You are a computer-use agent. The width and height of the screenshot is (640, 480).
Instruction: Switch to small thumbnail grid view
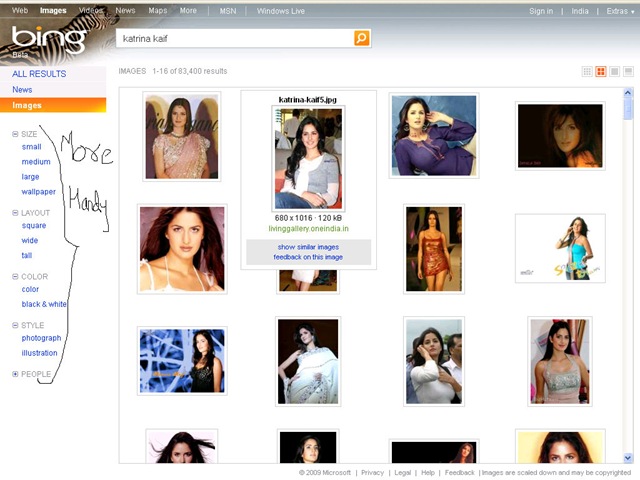(587, 72)
